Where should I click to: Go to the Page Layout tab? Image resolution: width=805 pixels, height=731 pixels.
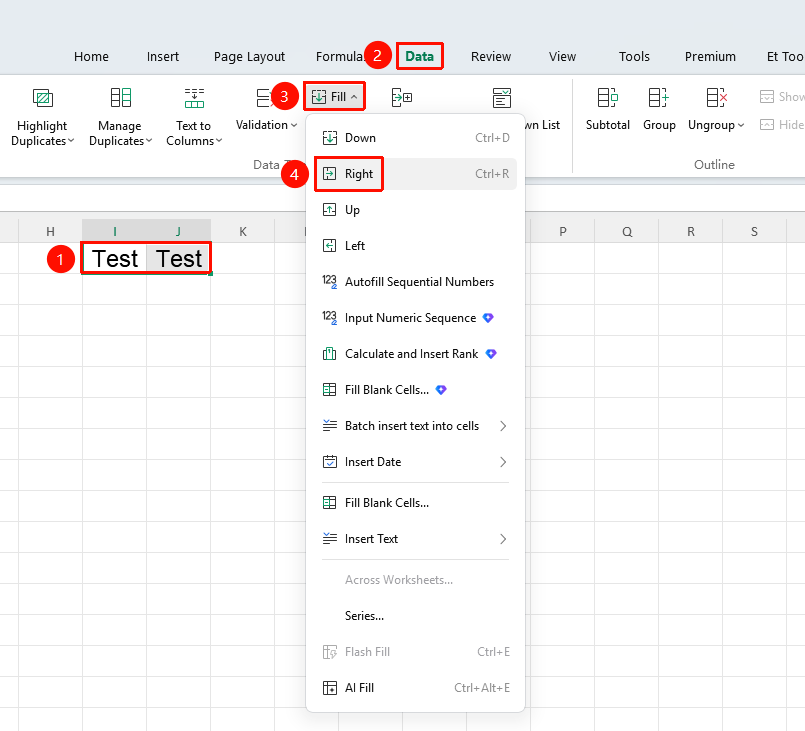pos(250,56)
